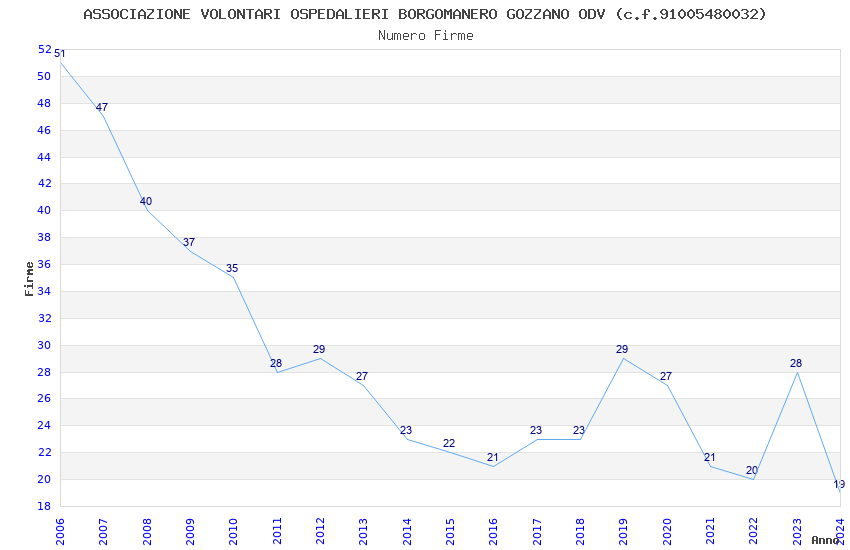Select the 29 peak at 2012

319,350
